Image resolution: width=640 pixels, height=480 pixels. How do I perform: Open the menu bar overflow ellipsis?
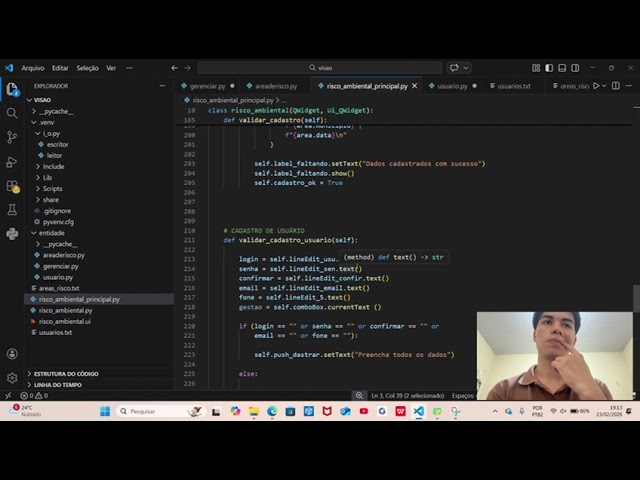coord(129,68)
